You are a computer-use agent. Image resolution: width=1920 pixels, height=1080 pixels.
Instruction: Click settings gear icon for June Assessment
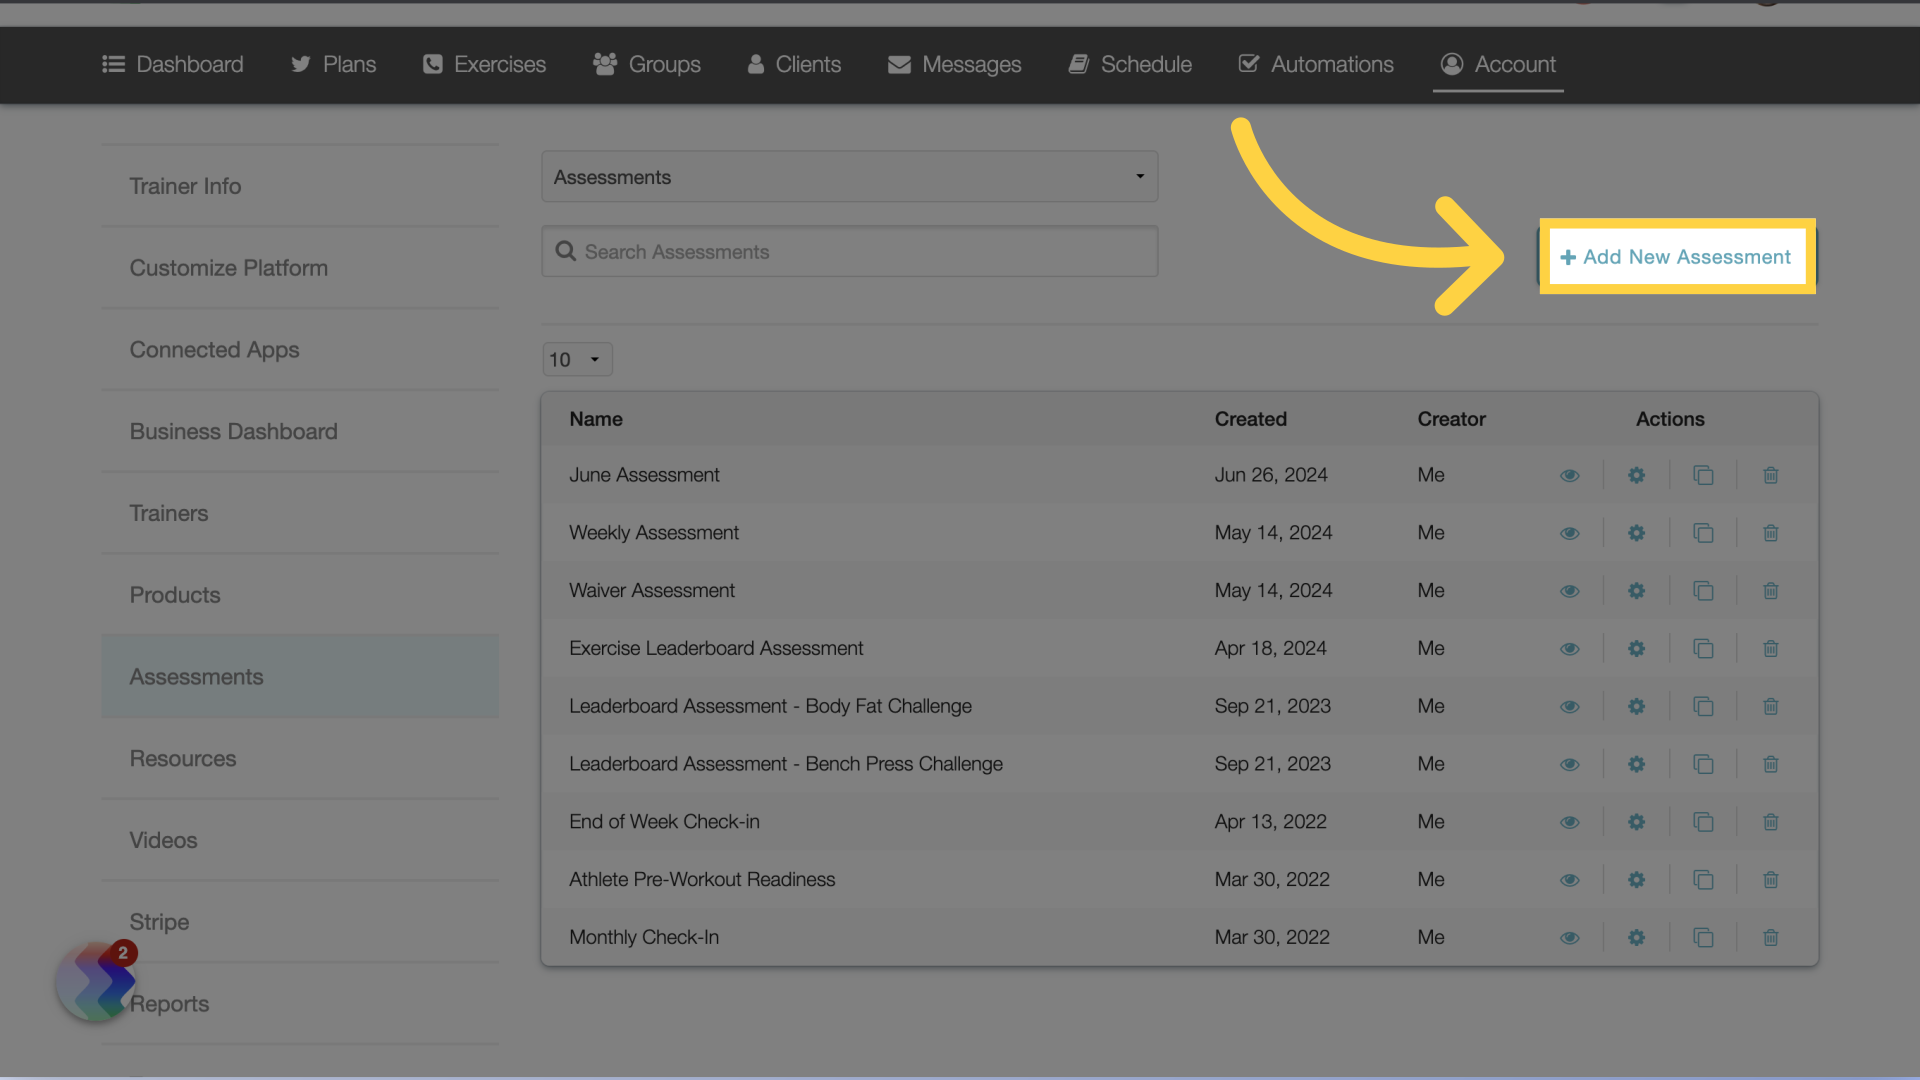pyautogui.click(x=1636, y=475)
